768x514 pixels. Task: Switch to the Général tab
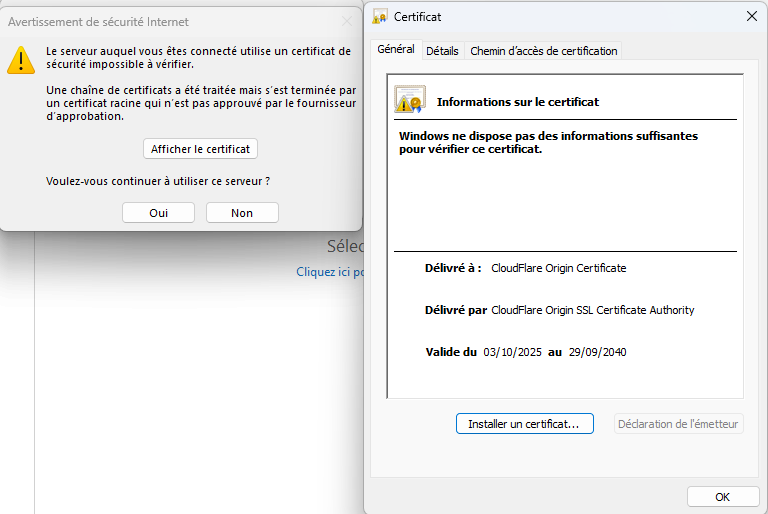(x=396, y=50)
